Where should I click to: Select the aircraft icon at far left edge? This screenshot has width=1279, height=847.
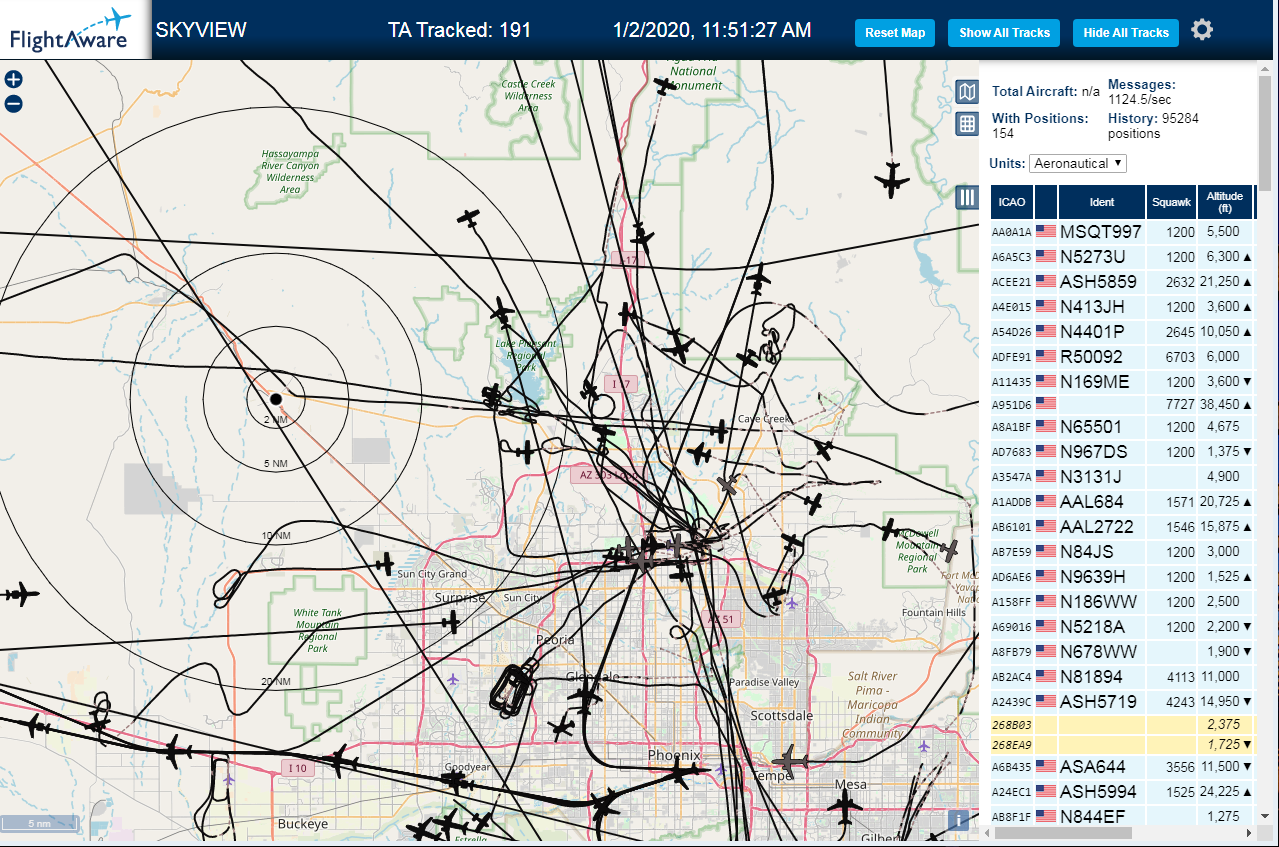click(20, 594)
